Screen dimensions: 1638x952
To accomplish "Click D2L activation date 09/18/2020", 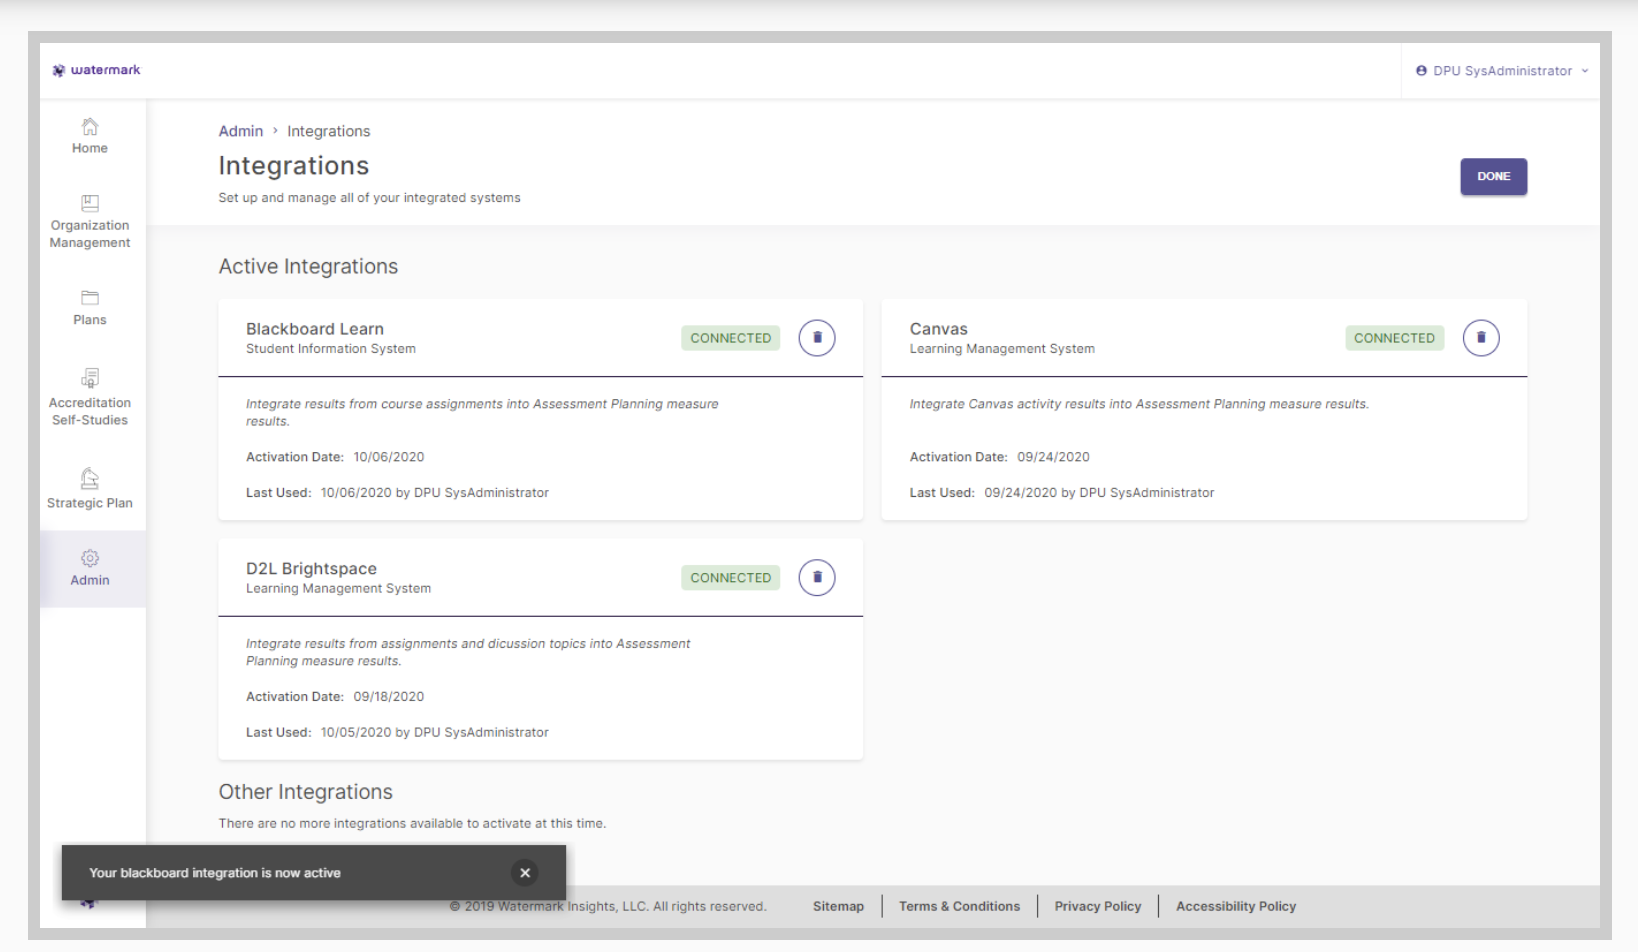I will click(389, 697).
